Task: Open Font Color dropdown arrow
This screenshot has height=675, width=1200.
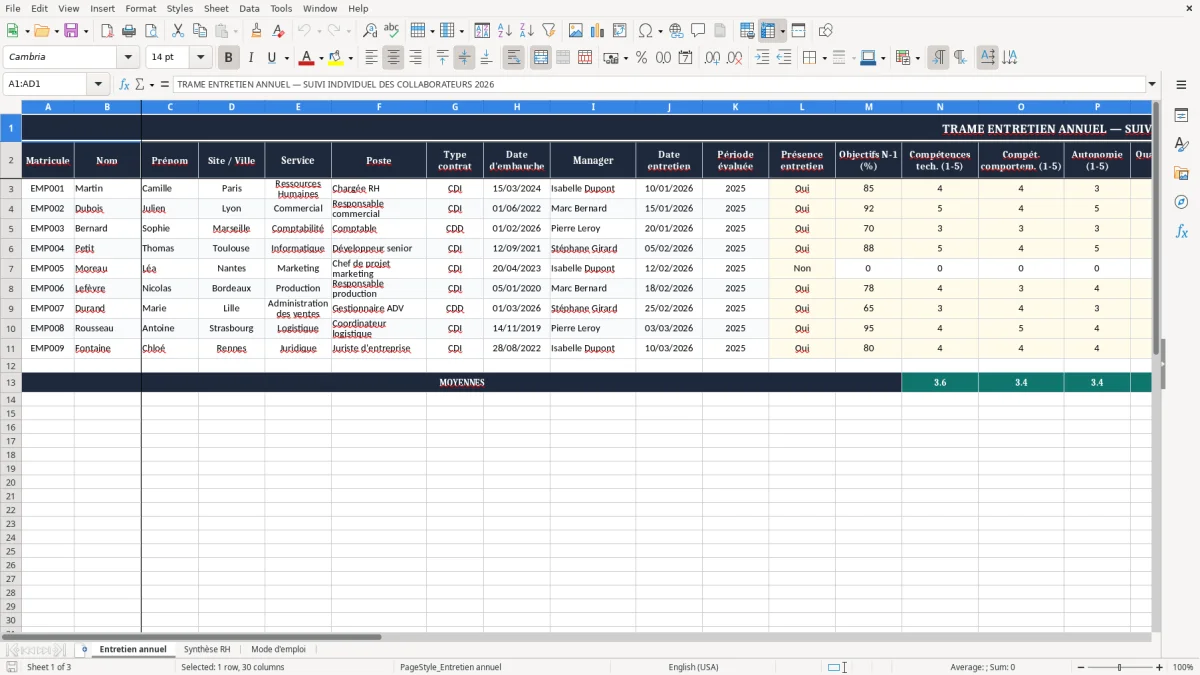Action: coord(320,58)
